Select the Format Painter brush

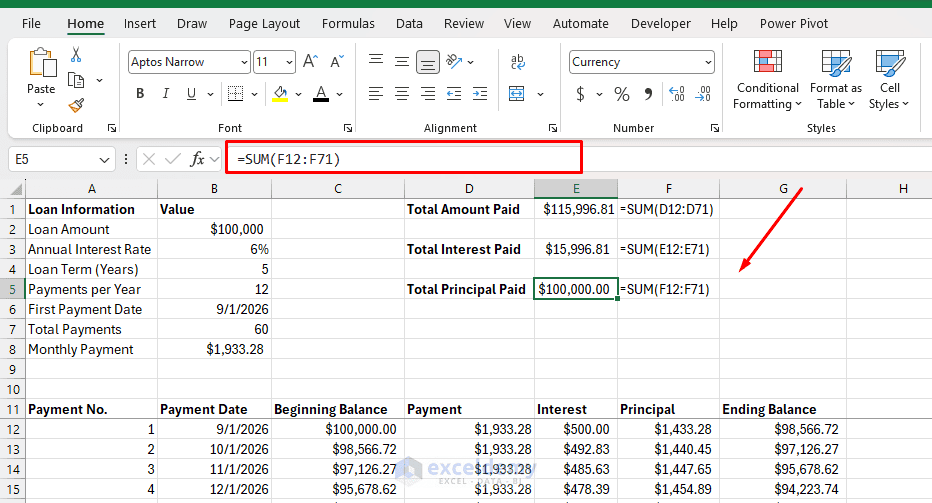[76, 106]
